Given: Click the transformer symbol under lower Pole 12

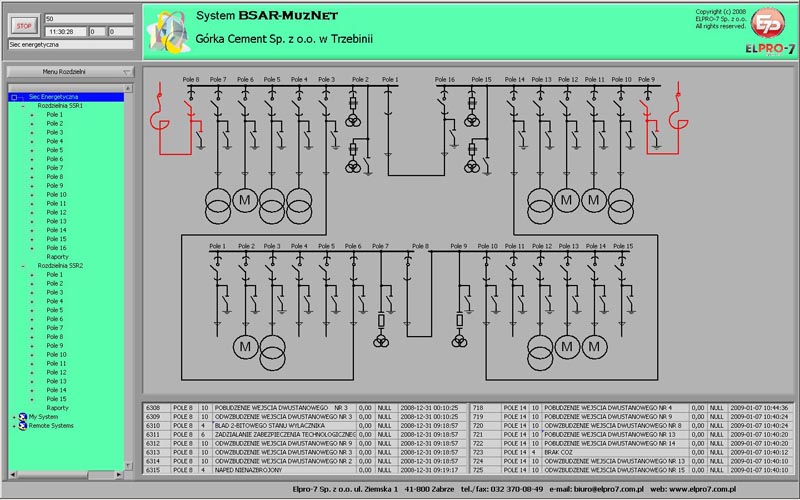Looking at the screenshot, I should [x=540, y=353].
